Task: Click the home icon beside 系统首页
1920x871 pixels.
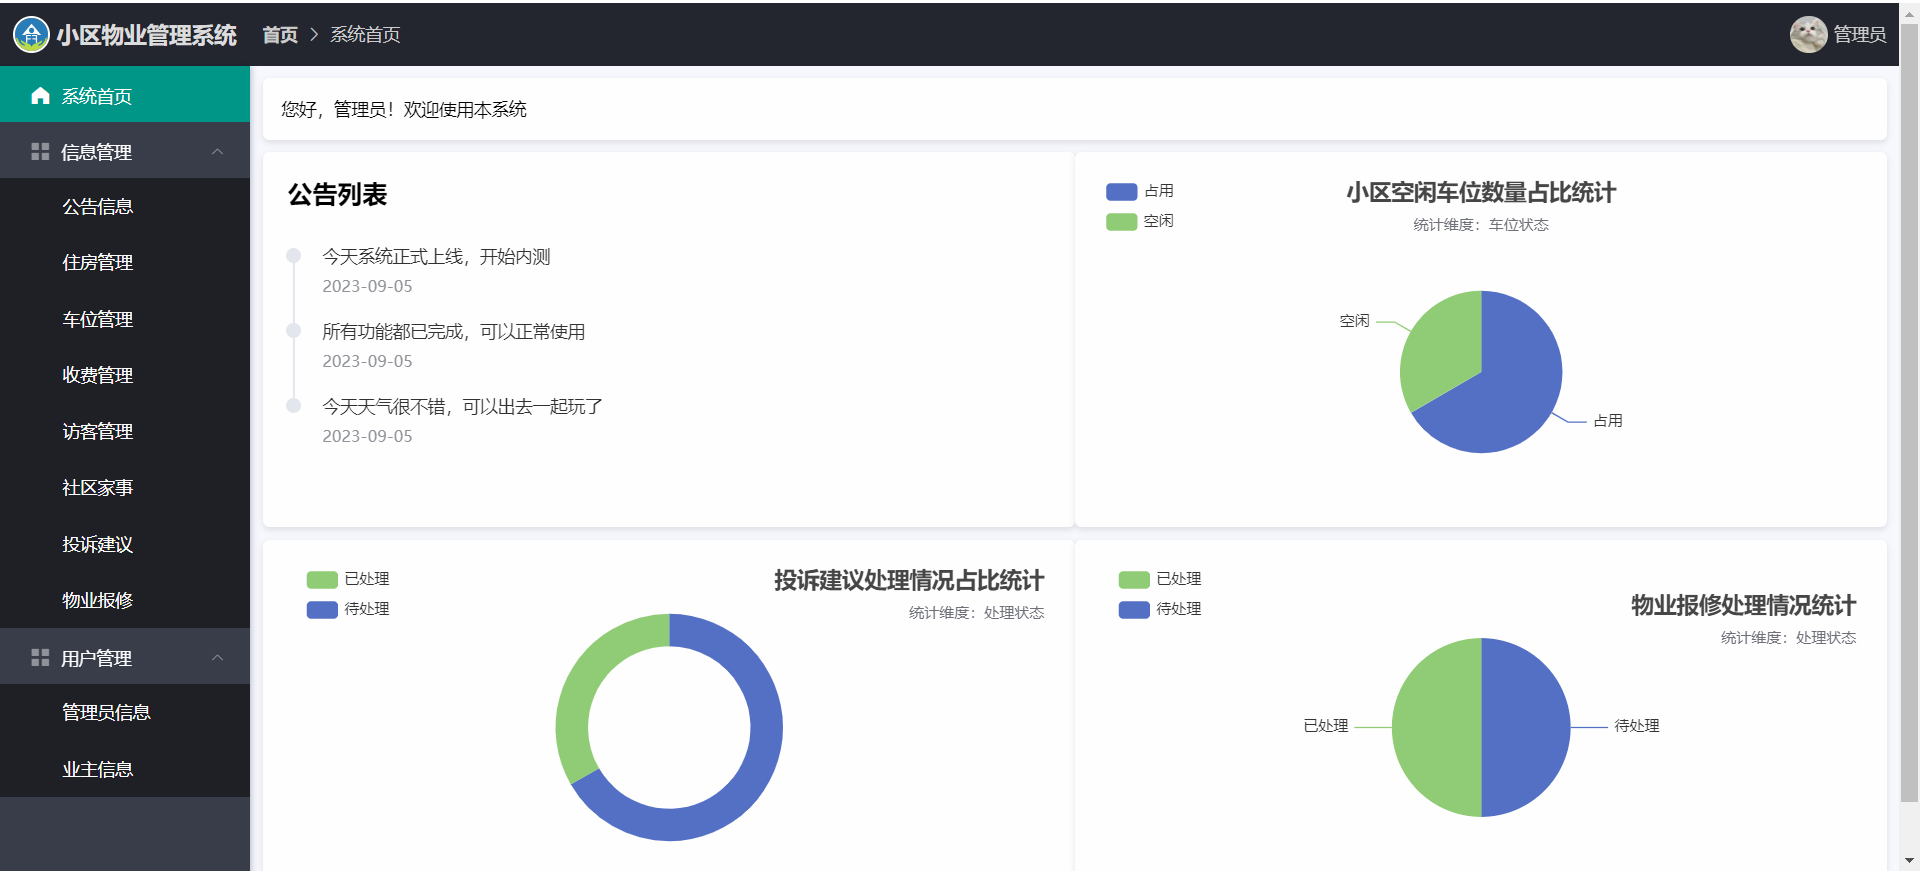Action: [40, 96]
